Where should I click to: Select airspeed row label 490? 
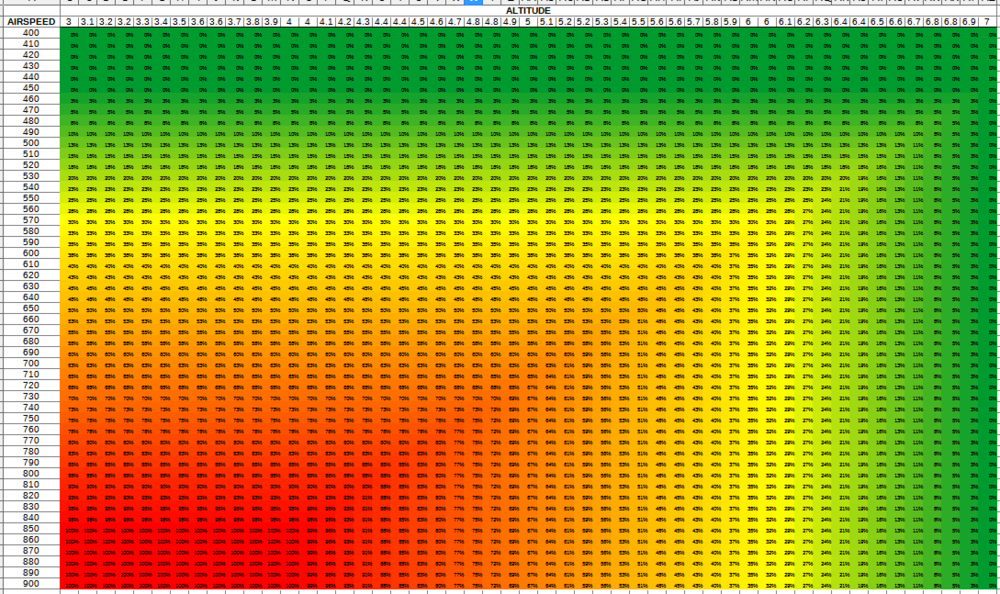pos(31,132)
